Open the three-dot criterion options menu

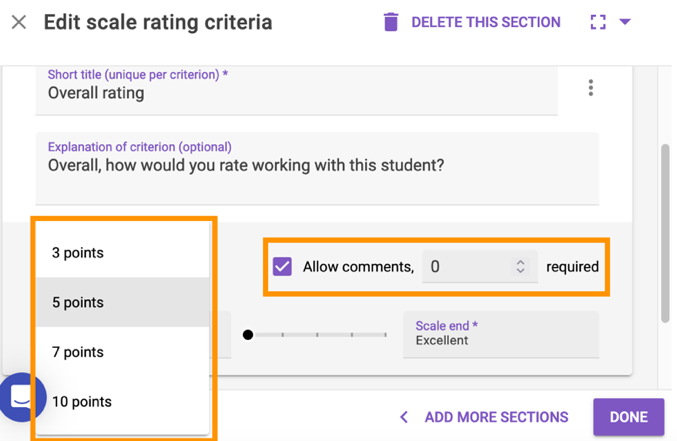click(x=590, y=89)
